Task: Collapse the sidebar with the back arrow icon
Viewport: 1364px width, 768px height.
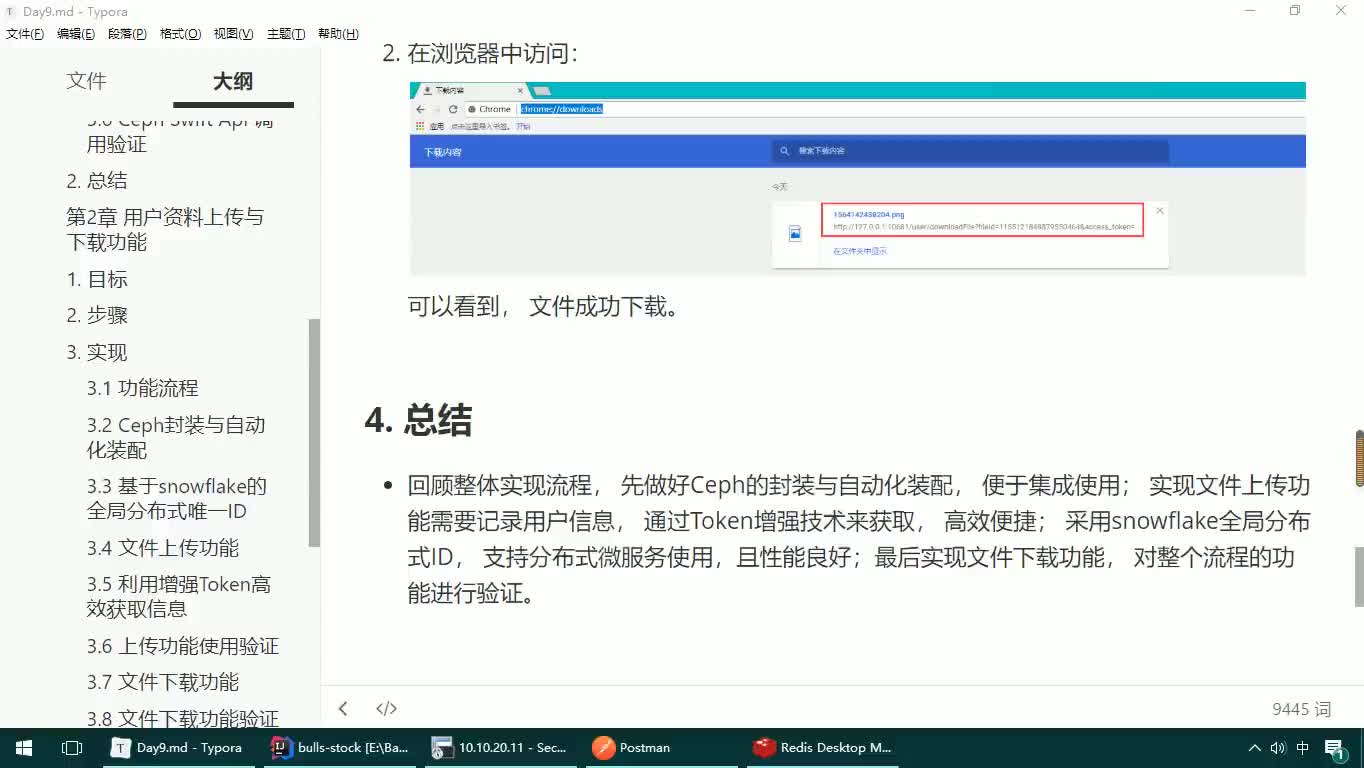Action: pos(343,708)
